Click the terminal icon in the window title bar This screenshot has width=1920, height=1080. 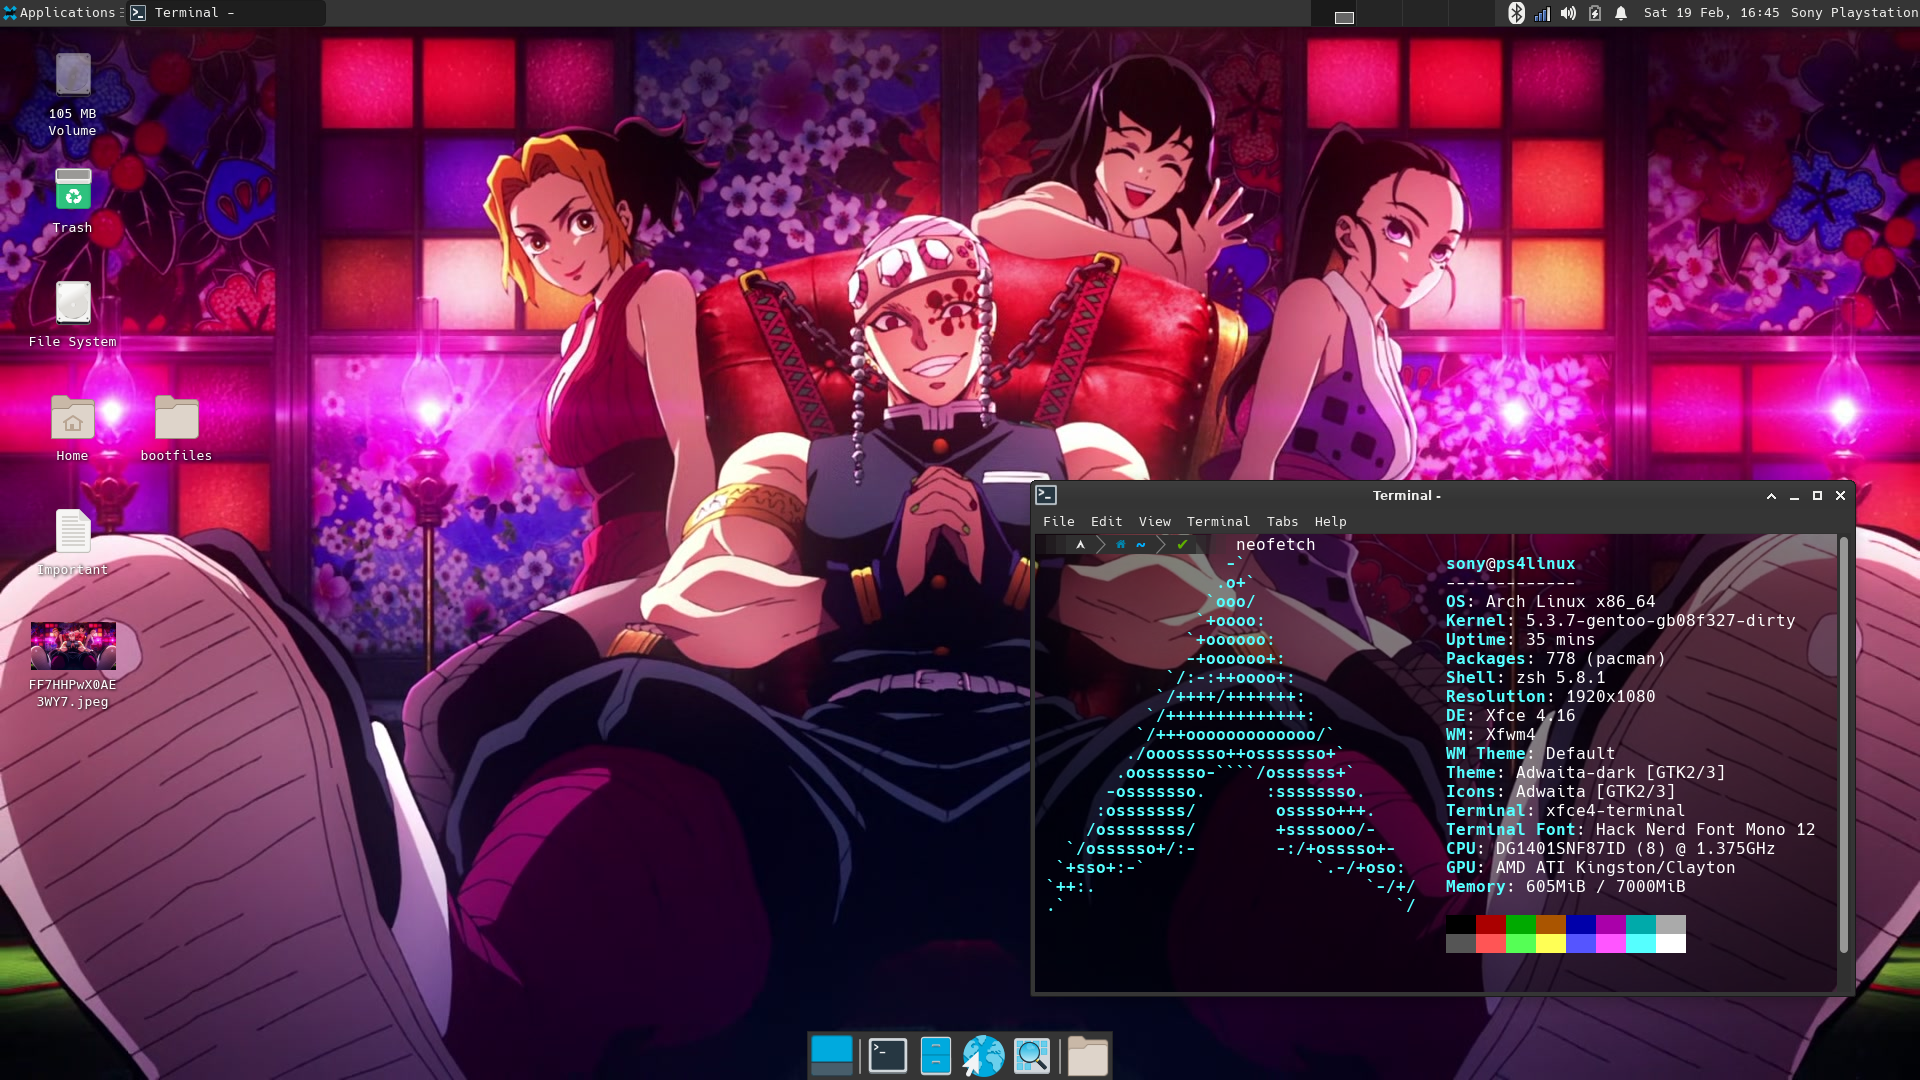tap(1046, 495)
